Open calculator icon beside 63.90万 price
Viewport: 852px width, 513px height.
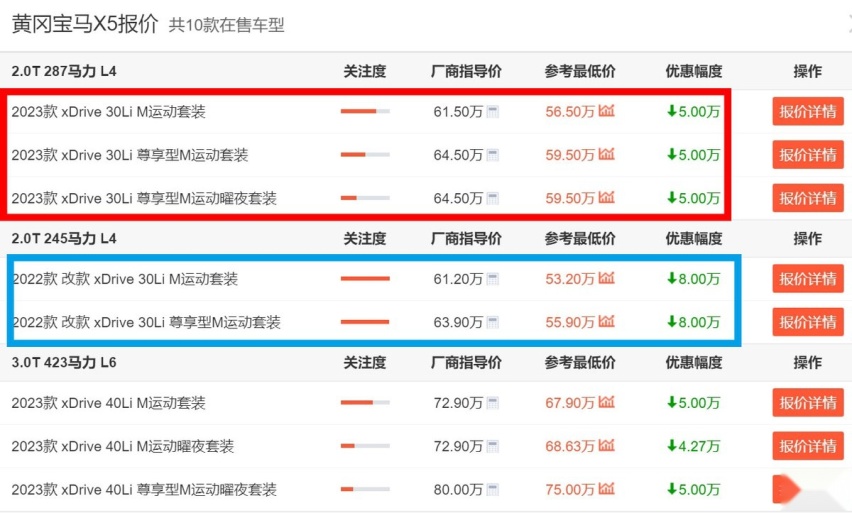[x=493, y=323]
